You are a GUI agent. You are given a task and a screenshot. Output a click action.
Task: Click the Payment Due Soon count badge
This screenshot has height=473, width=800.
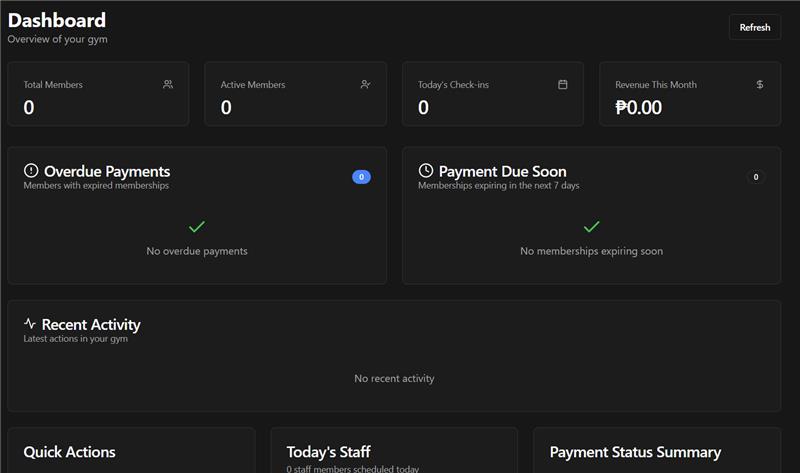point(756,177)
